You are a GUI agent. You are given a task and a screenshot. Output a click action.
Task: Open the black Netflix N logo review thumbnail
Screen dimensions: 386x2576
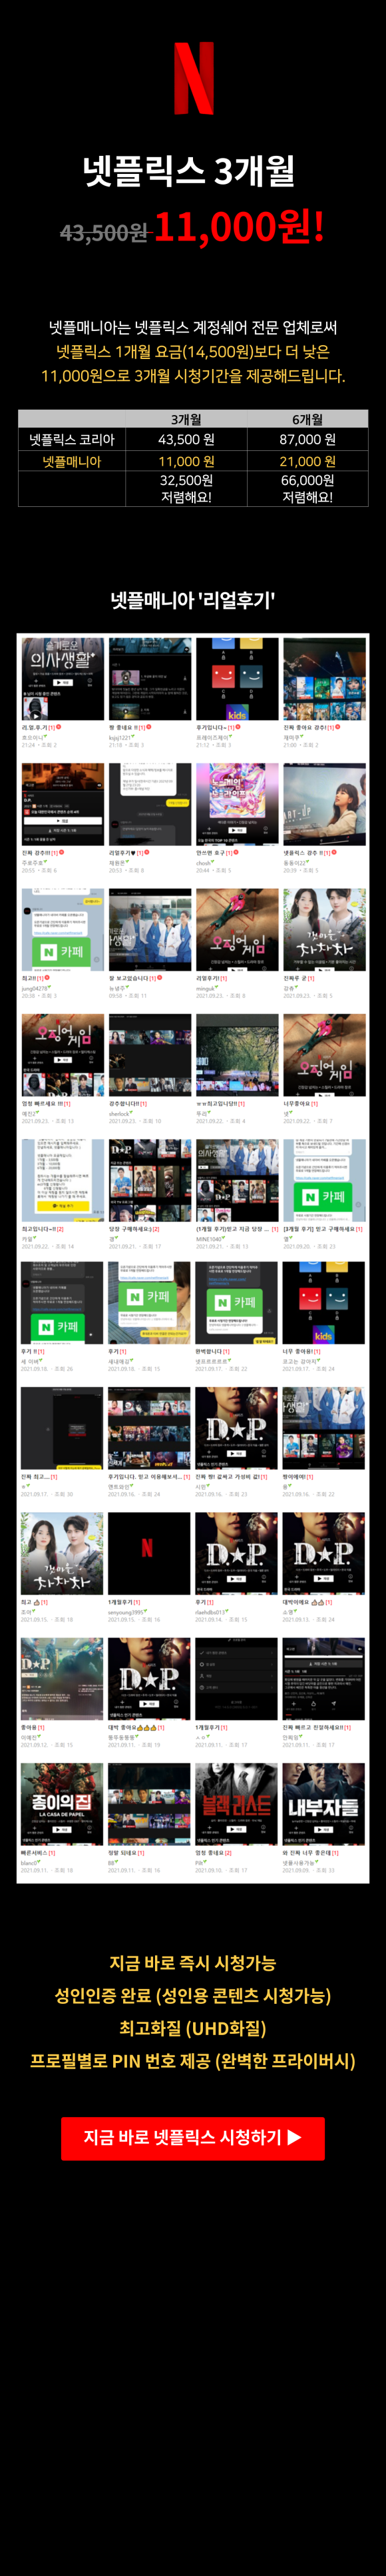pos(149,1553)
